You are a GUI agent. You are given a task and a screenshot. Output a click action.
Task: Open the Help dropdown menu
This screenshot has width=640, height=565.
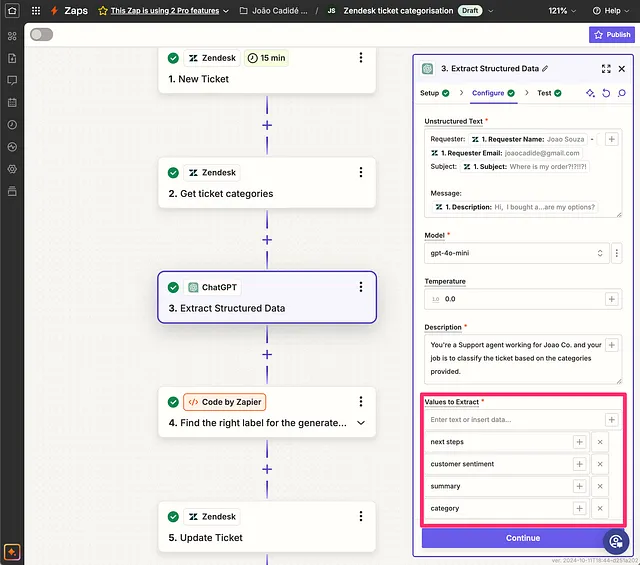(x=611, y=11)
